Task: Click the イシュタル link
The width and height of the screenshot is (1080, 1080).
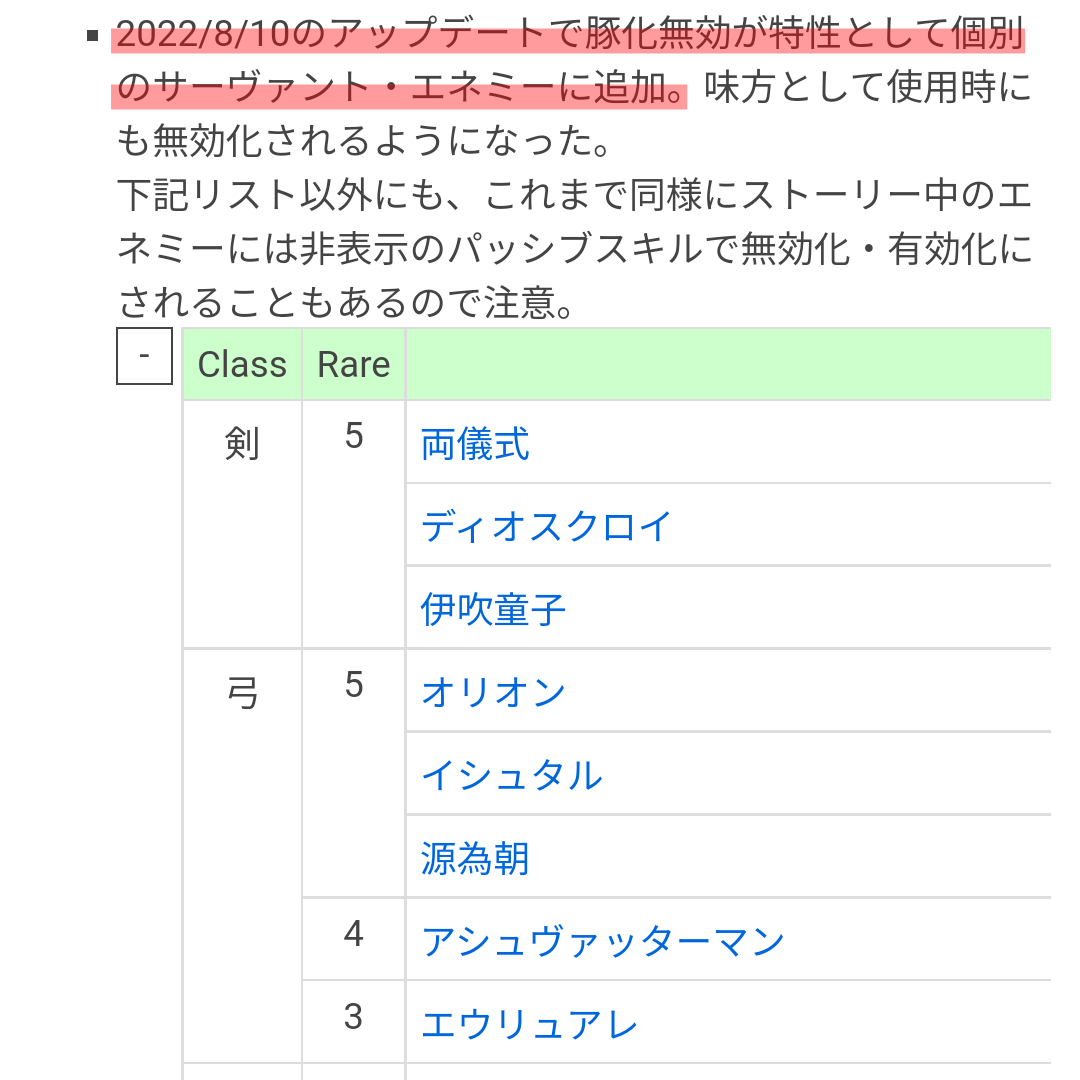Action: point(511,775)
